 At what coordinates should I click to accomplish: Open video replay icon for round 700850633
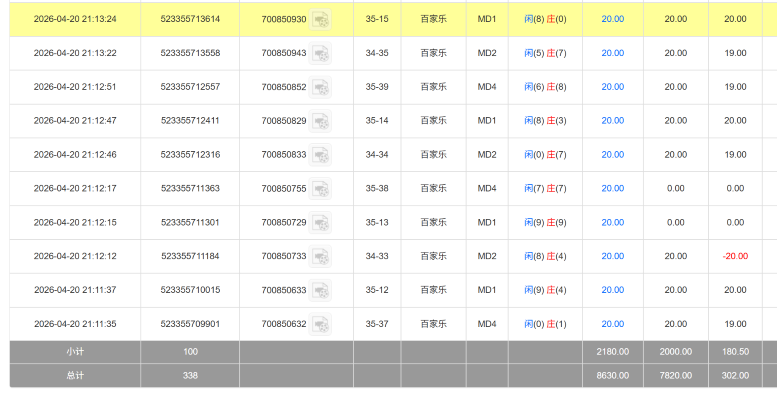click(320, 290)
